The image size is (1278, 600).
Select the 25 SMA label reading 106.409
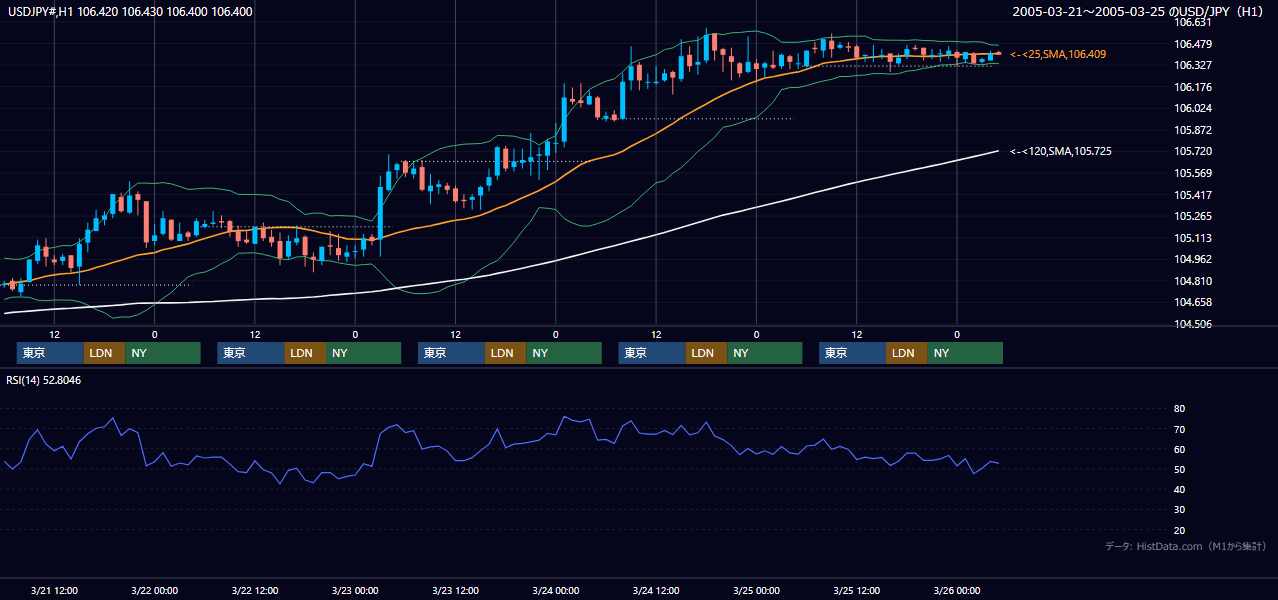click(1058, 54)
